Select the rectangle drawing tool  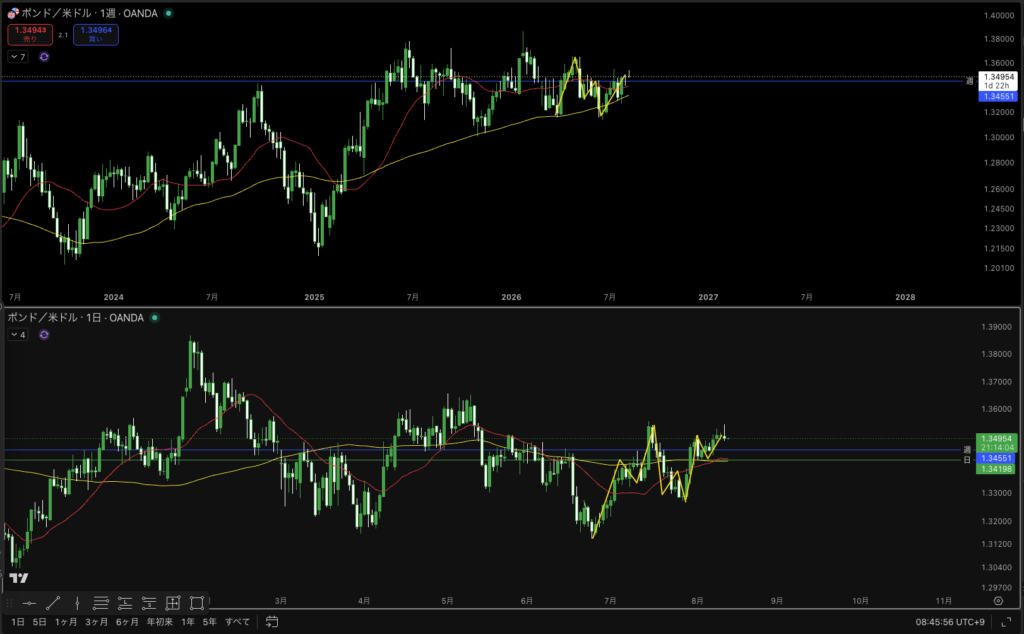(197, 603)
